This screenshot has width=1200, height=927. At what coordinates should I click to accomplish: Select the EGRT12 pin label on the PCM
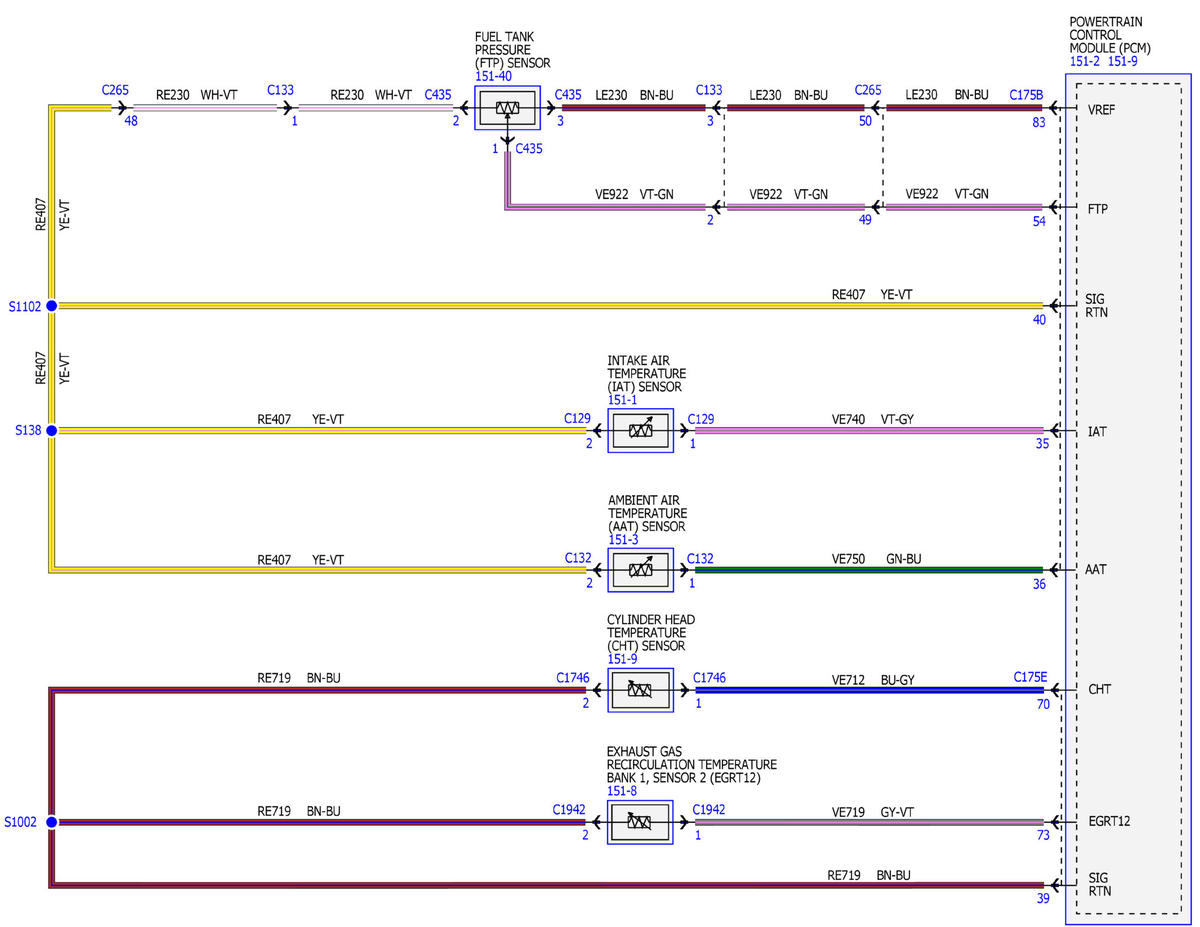point(1111,822)
